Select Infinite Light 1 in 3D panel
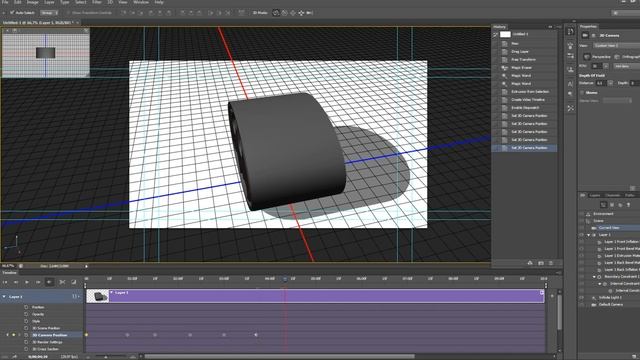This screenshot has height=360, width=640. point(611,298)
